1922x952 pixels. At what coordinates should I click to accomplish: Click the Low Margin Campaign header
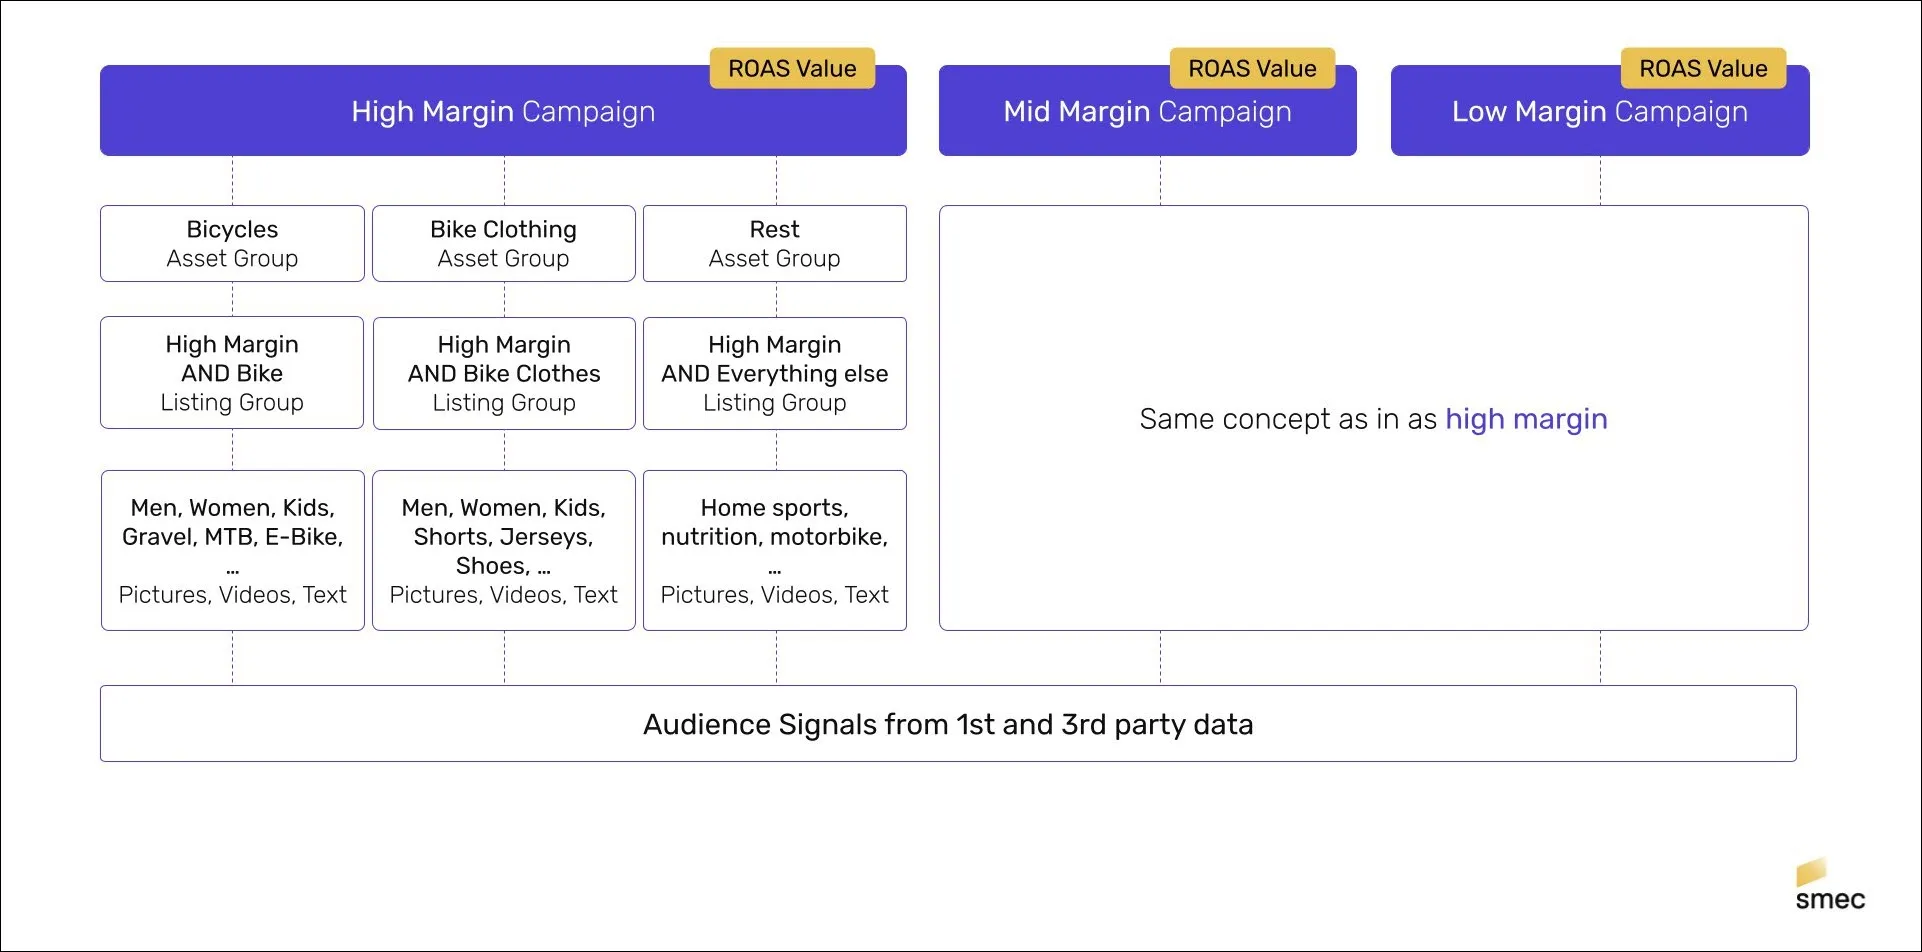(x=1600, y=111)
